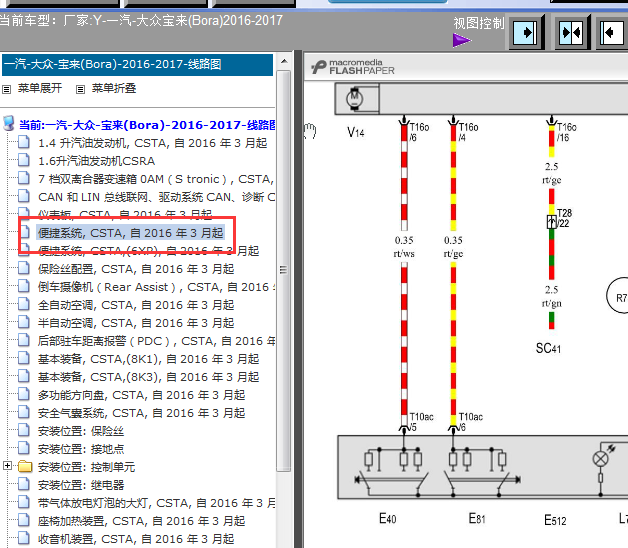Screen dimensions: 628x548
Task: Open CAN 和 LIN 总线联网 entry
Action: pyautogui.click(x=156, y=197)
